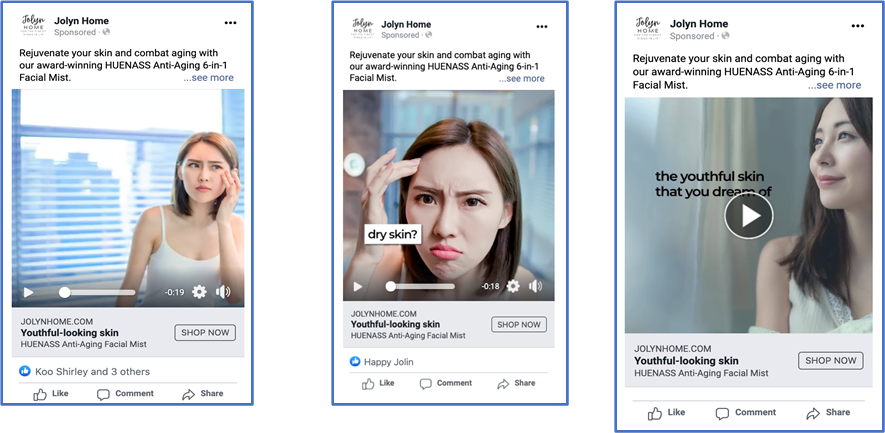Click HUENASS Anti-Aging Facial Mist text on third ad
The width and height of the screenshot is (885, 433).
click(701, 373)
